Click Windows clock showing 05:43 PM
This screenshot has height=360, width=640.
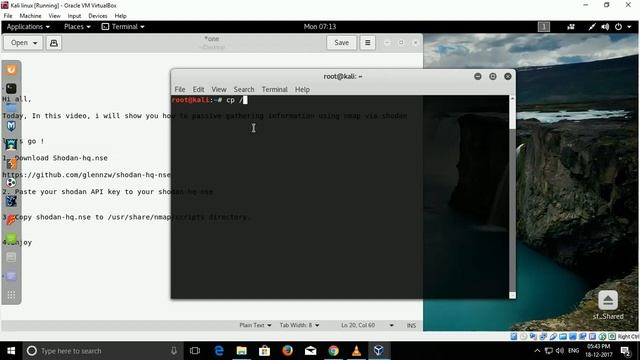click(x=600, y=351)
